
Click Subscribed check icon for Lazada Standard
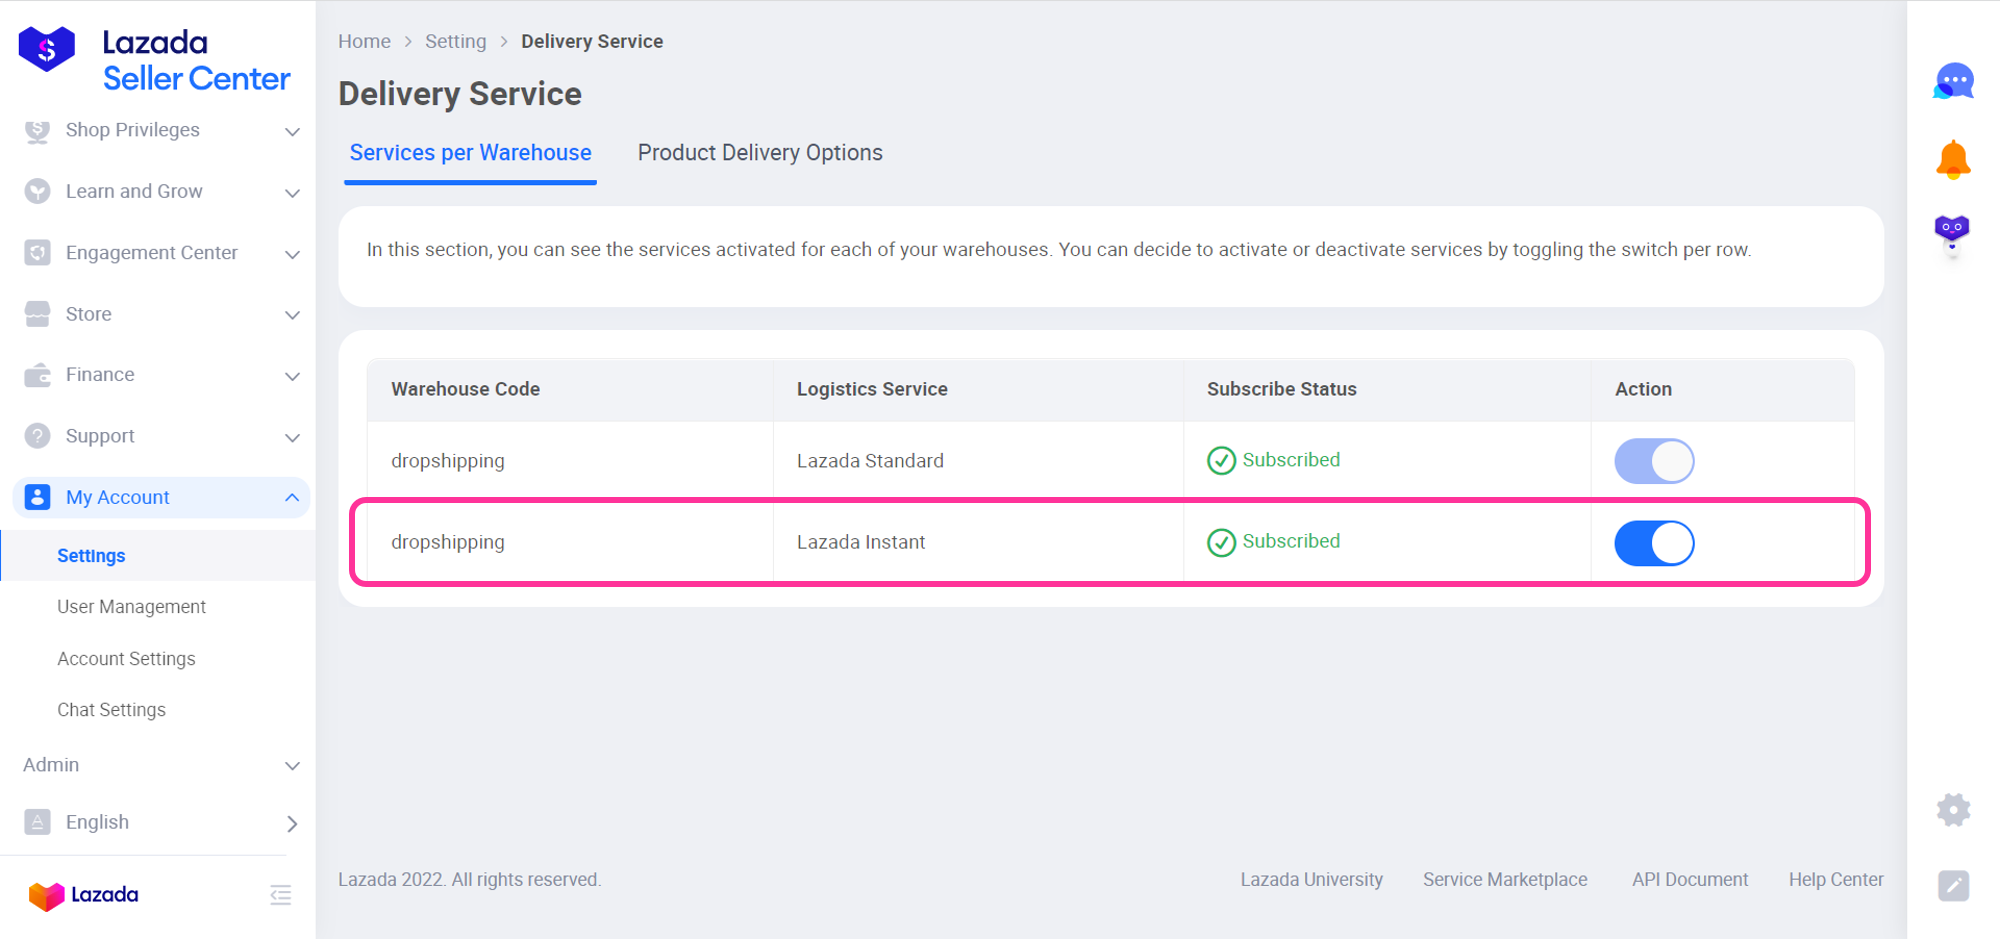pyautogui.click(x=1221, y=461)
